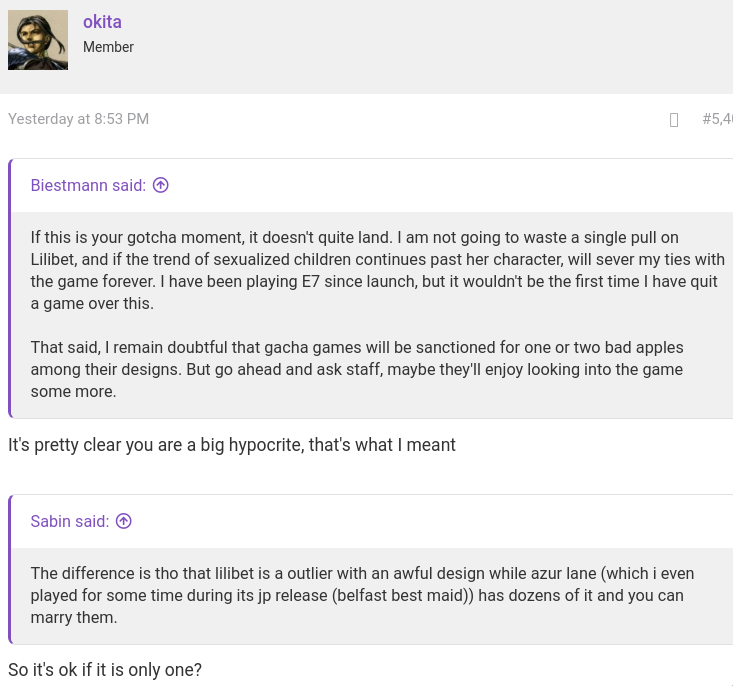Viewport: 733px width, 687px height.
Task: Open okita's avatar image
Action: pyautogui.click(x=38, y=40)
